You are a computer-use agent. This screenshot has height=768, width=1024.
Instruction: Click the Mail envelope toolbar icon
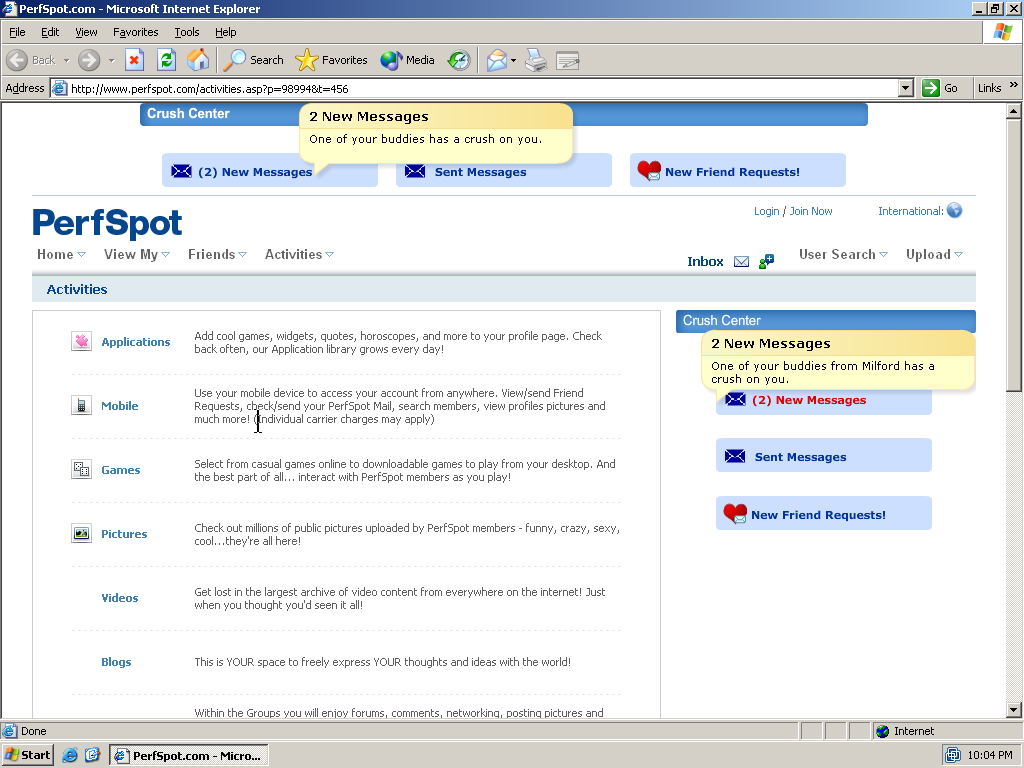click(497, 60)
